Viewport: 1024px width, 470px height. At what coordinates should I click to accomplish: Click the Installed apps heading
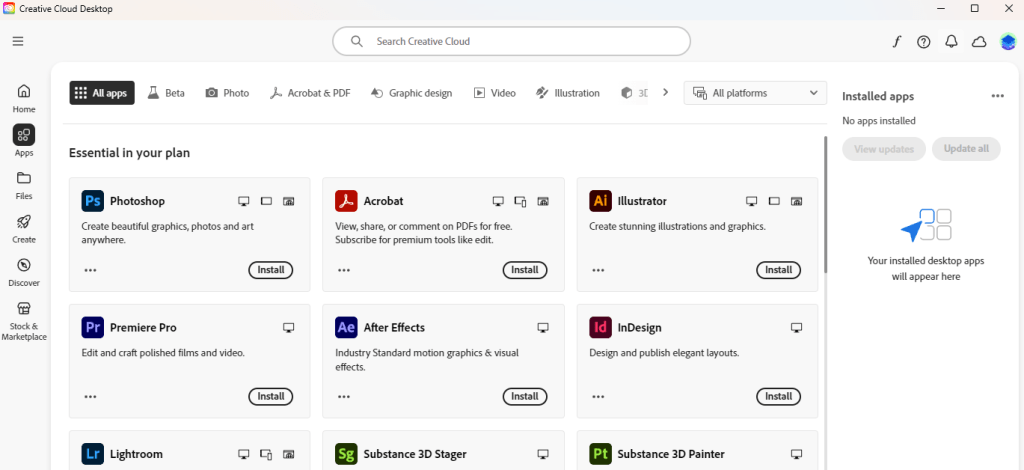coord(878,97)
